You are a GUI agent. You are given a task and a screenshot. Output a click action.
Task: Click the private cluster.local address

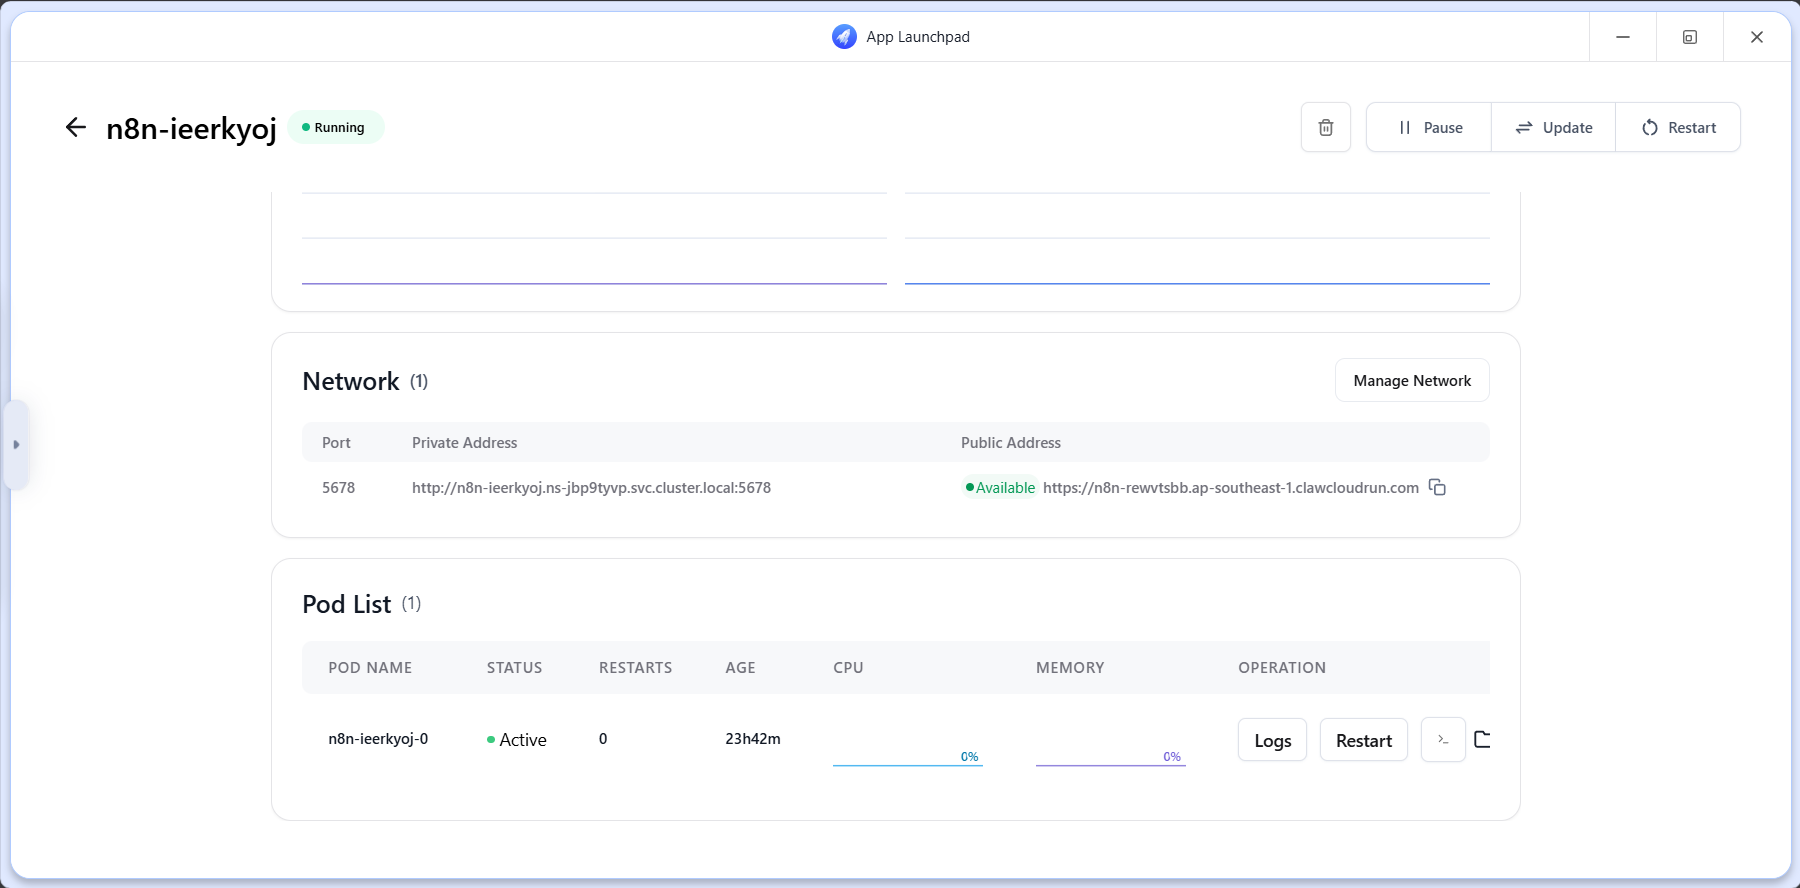[591, 488]
